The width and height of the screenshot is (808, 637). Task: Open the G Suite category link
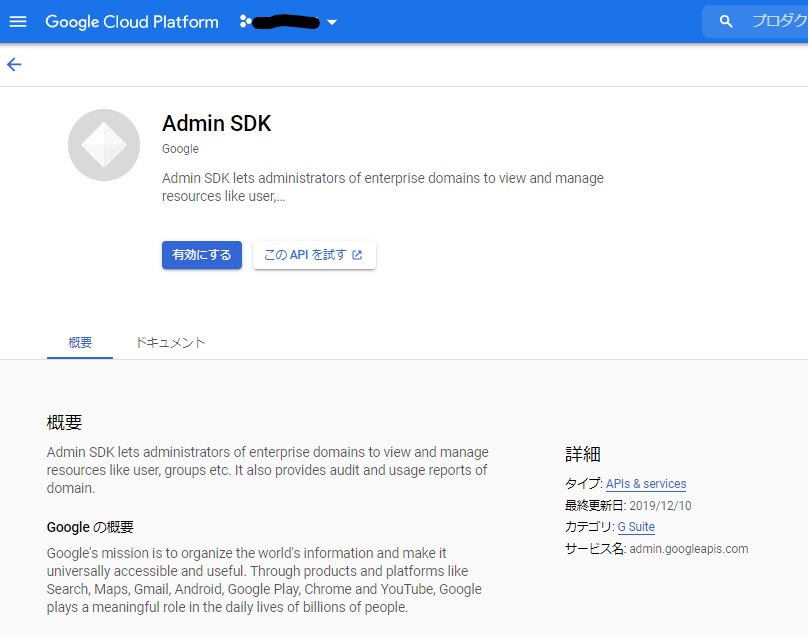(x=636, y=527)
